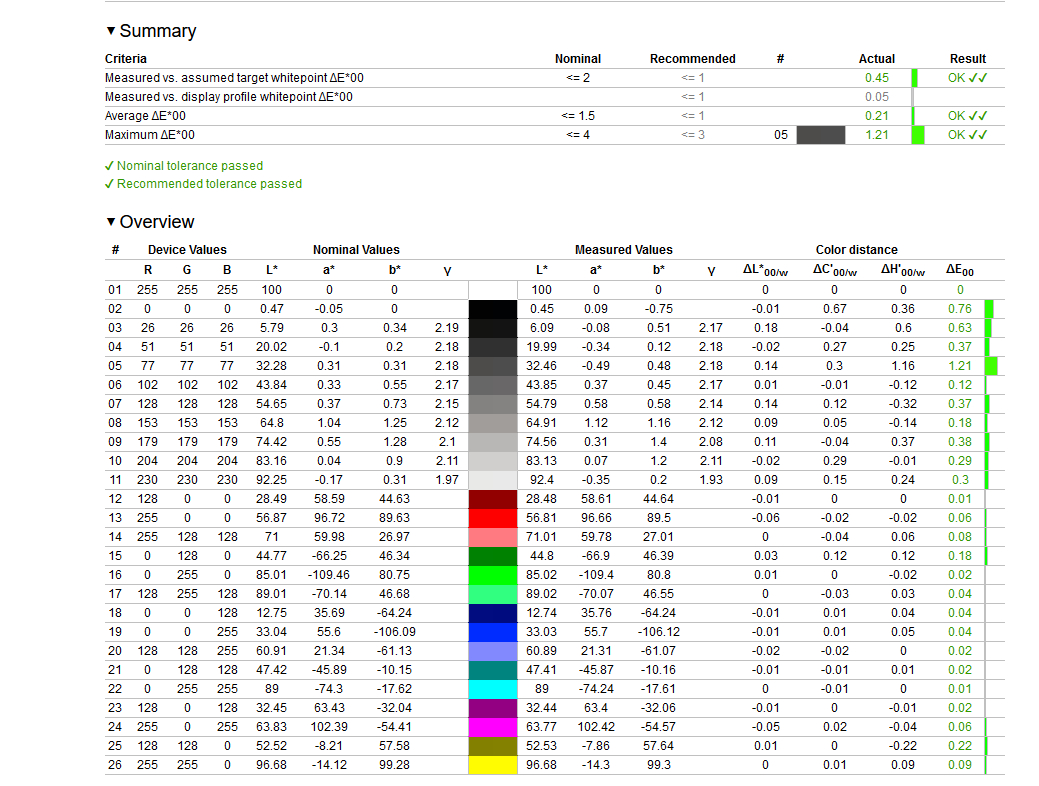Click the 'OK ✓✓' result for Average ΔE*00

pyautogui.click(x=967, y=116)
